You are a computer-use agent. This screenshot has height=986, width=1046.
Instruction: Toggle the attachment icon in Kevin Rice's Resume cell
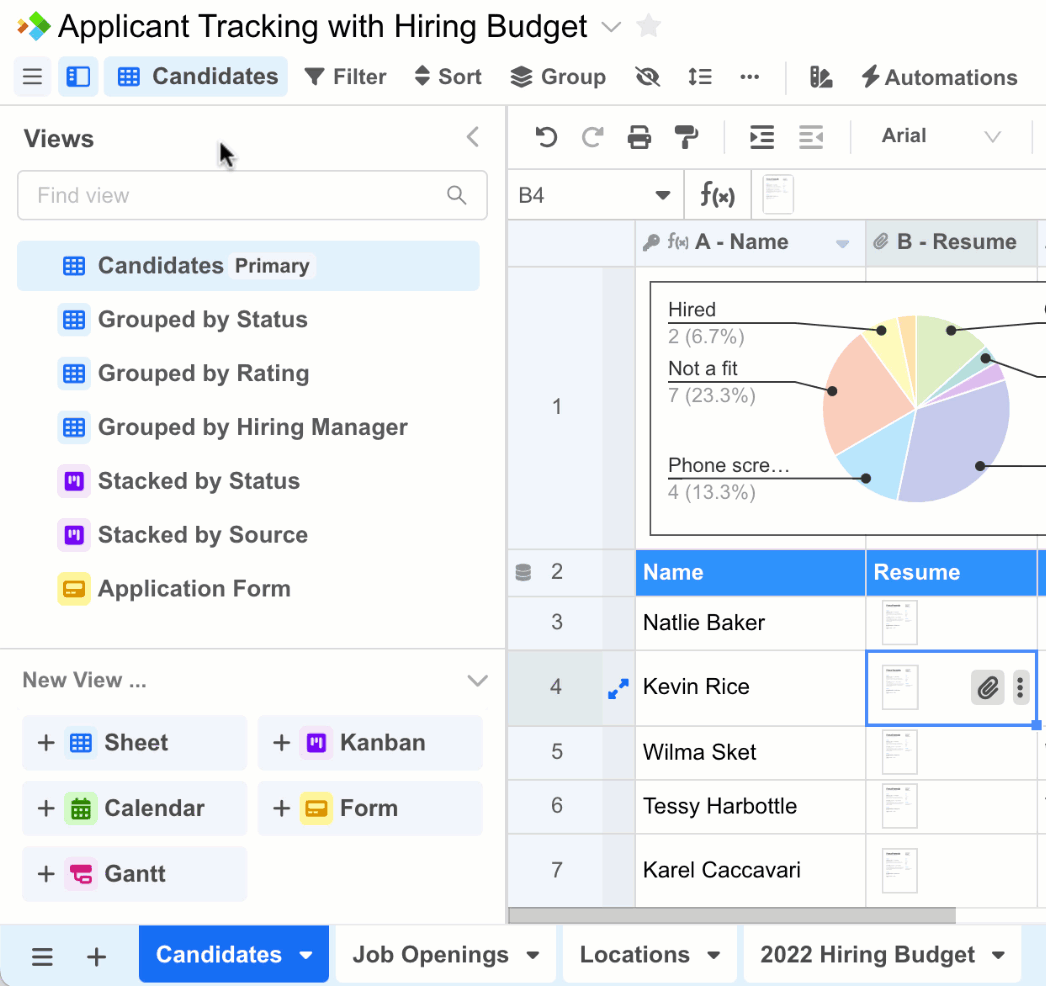[987, 687]
